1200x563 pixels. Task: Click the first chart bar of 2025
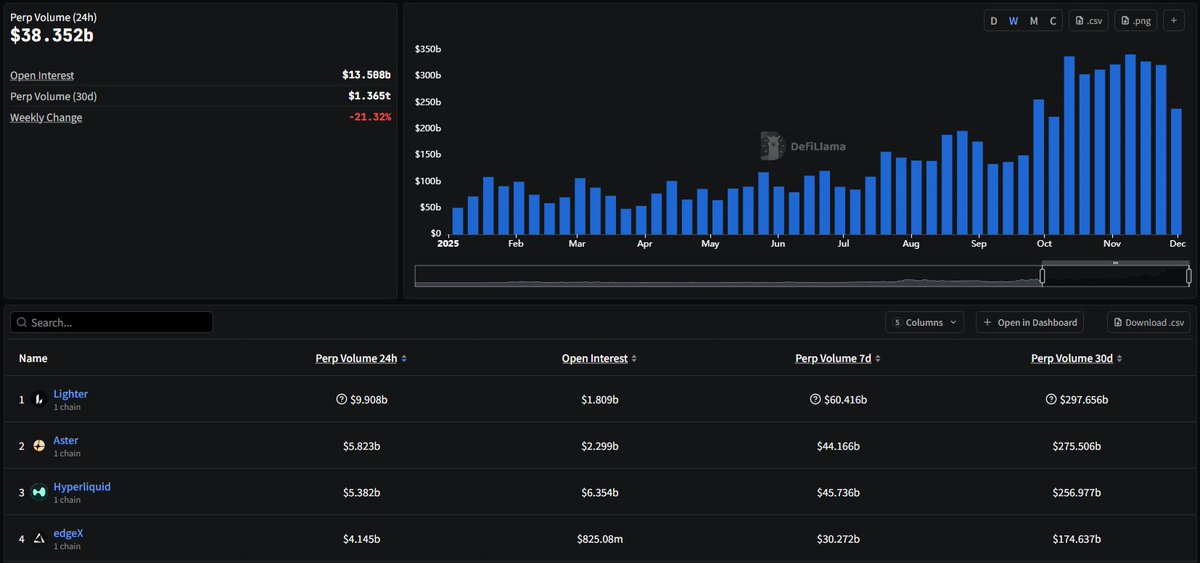[458, 221]
